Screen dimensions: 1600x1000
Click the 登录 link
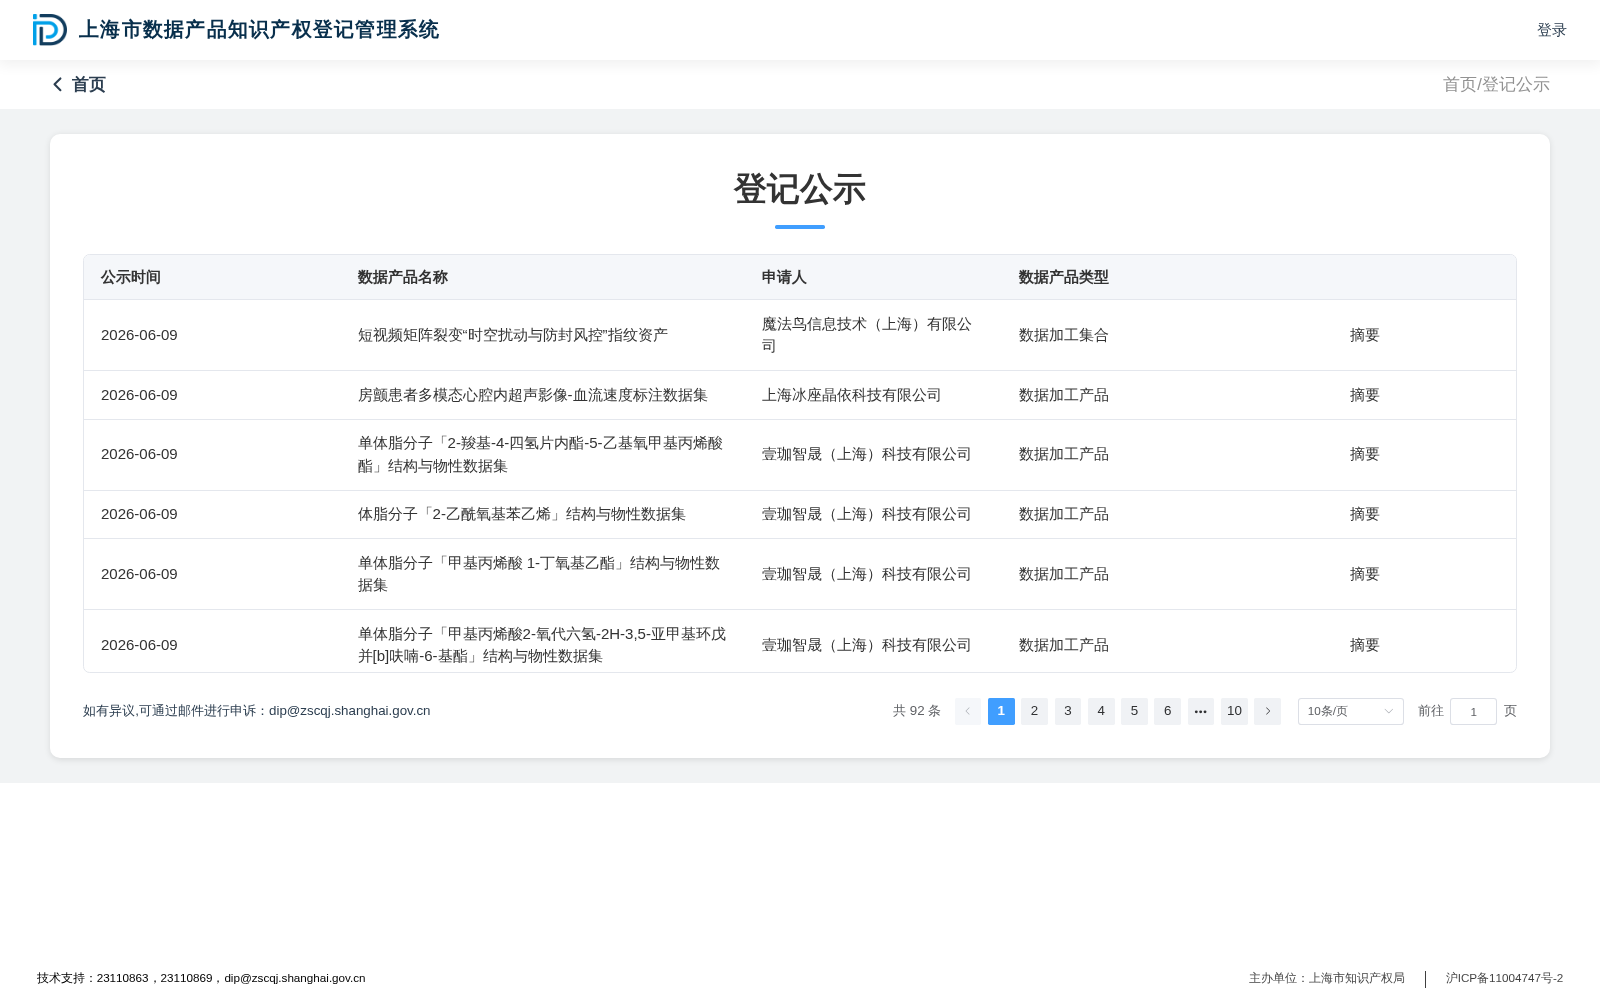pyautogui.click(x=1552, y=30)
